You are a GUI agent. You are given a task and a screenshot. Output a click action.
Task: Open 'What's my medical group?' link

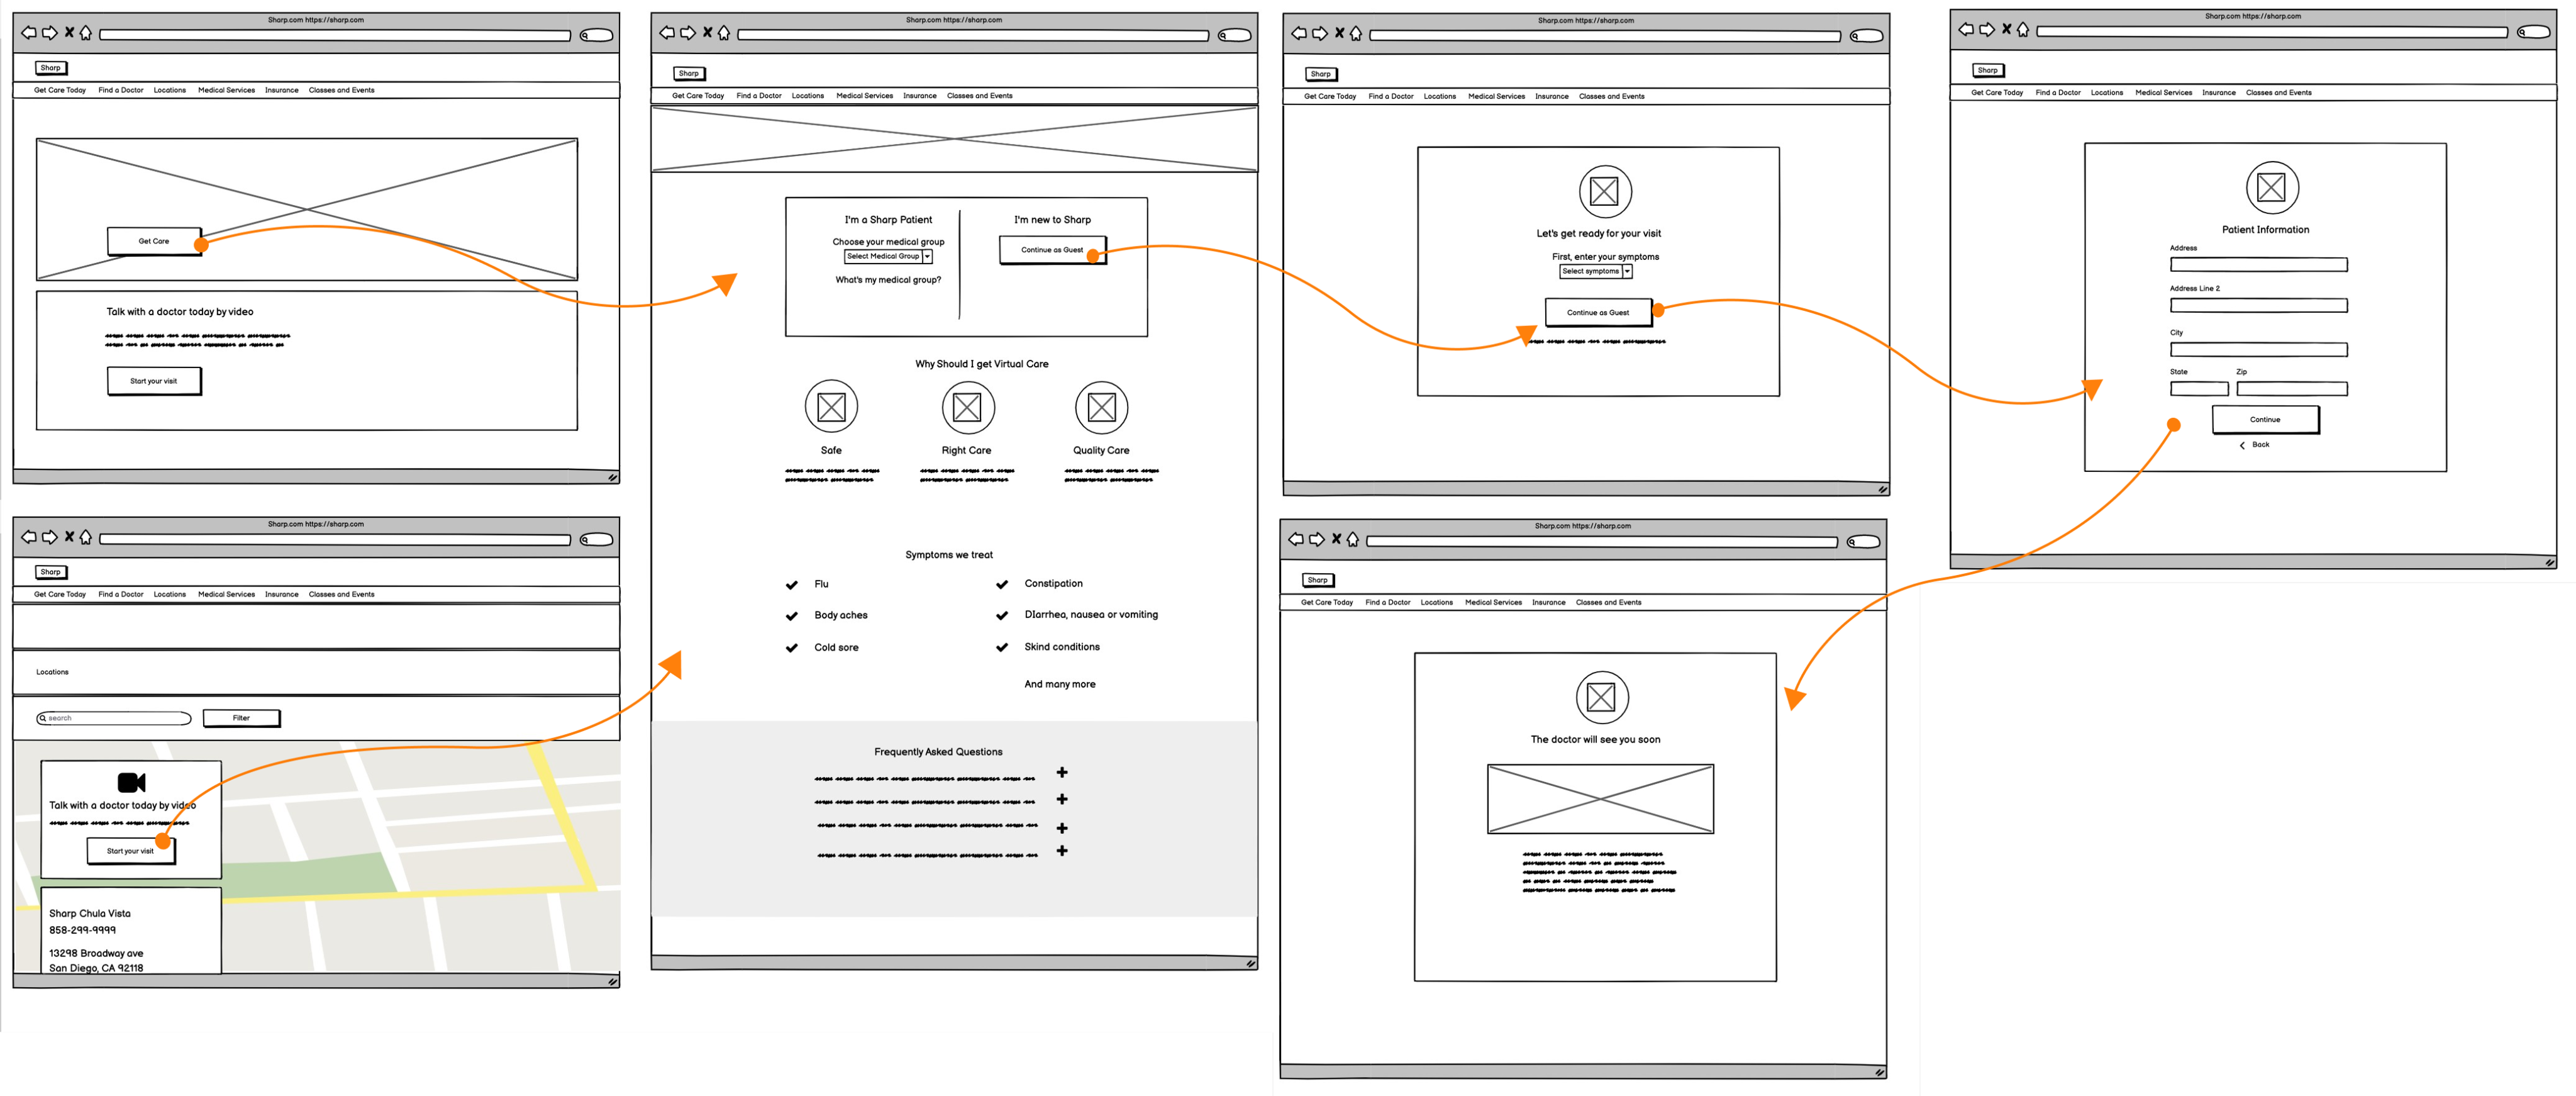pos(888,280)
